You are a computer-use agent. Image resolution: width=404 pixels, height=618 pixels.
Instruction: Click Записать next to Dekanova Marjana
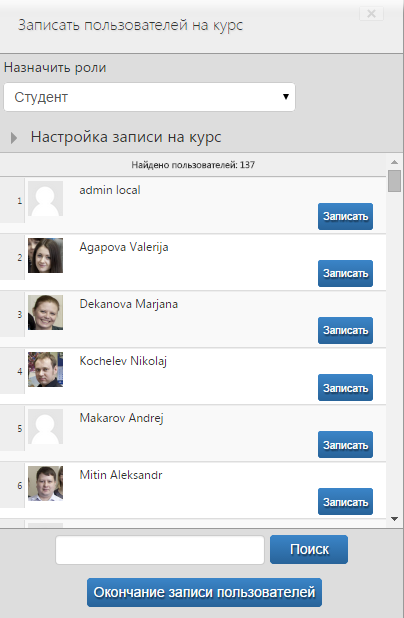point(345,330)
